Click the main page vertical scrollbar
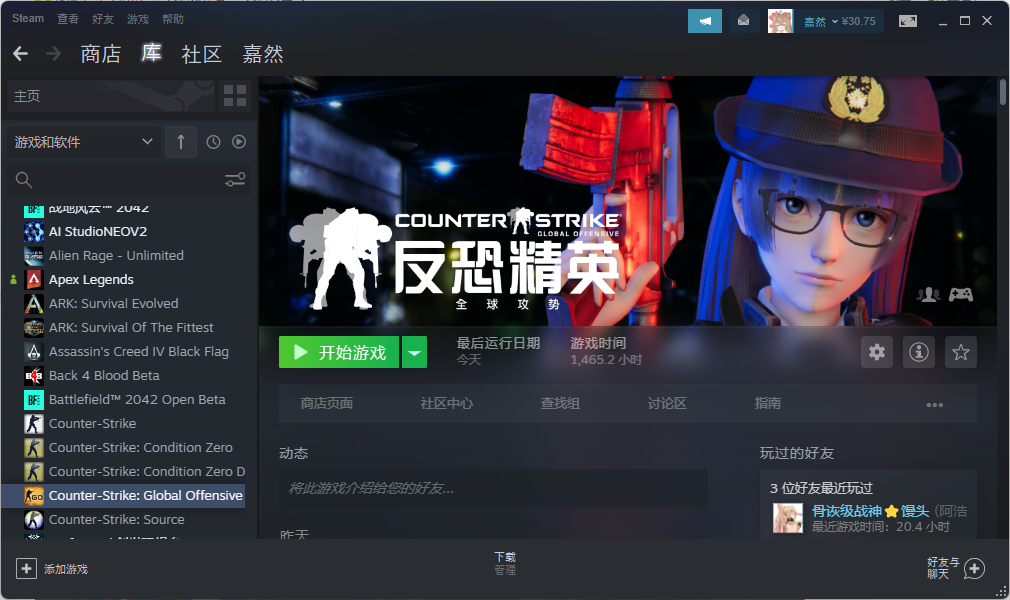 (x=1002, y=92)
